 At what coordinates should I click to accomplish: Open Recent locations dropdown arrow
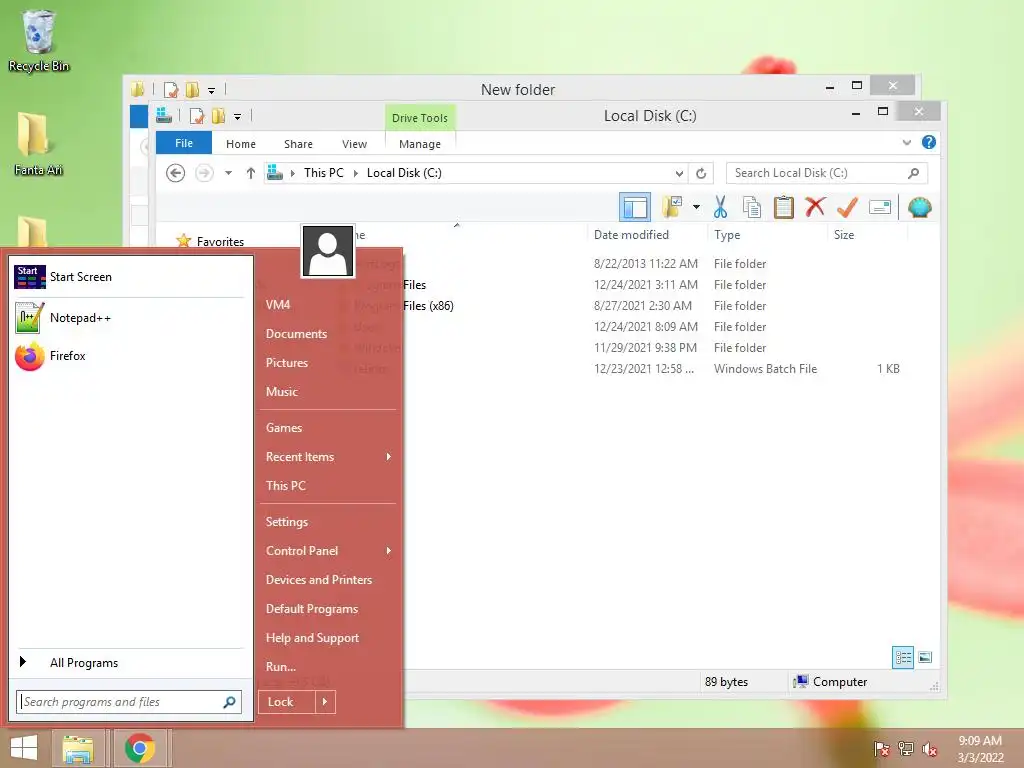tap(228, 173)
